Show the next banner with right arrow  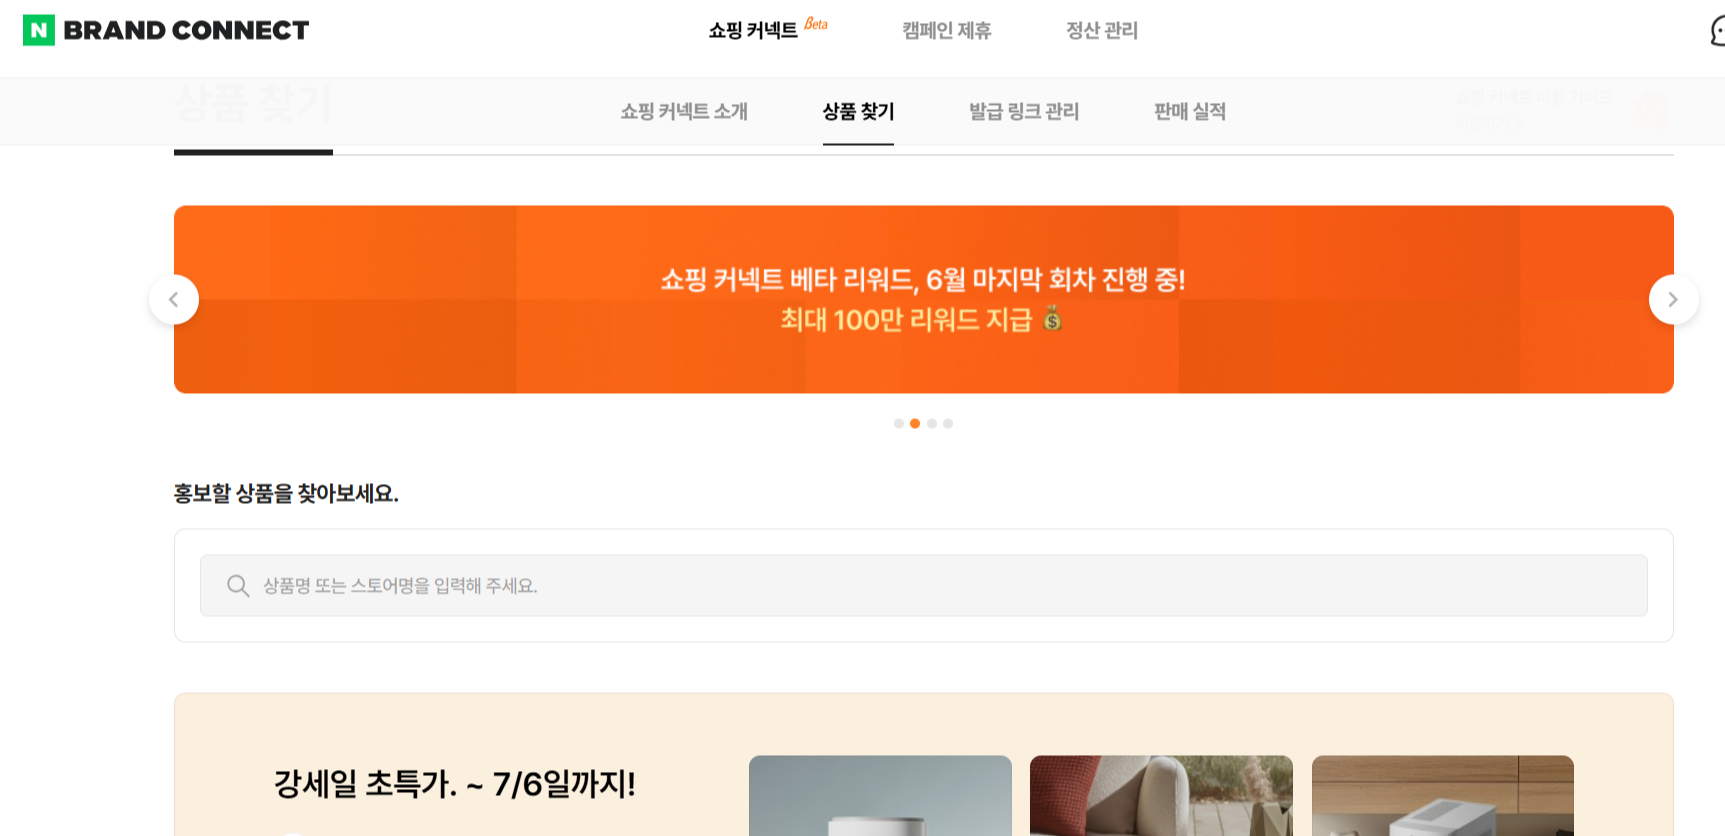tap(1673, 299)
